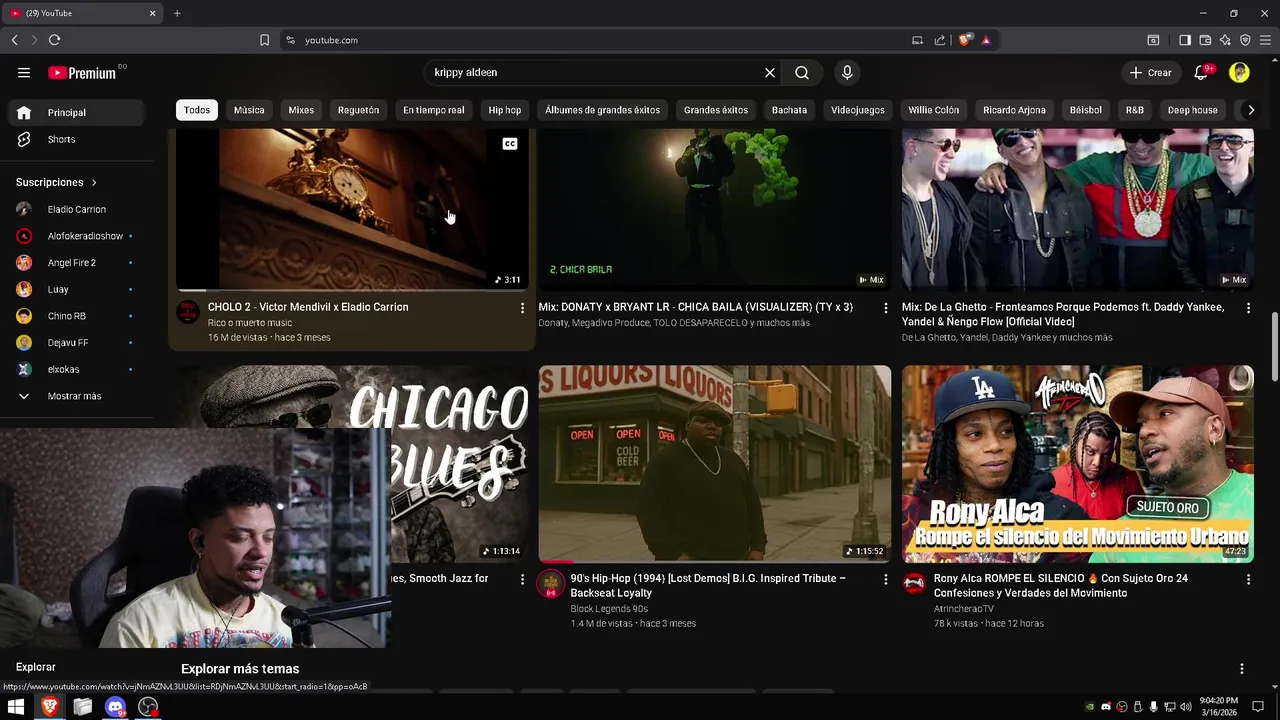Open options for Explorar más temas section
Image resolution: width=1280 pixels, height=720 pixels.
click(1242, 669)
